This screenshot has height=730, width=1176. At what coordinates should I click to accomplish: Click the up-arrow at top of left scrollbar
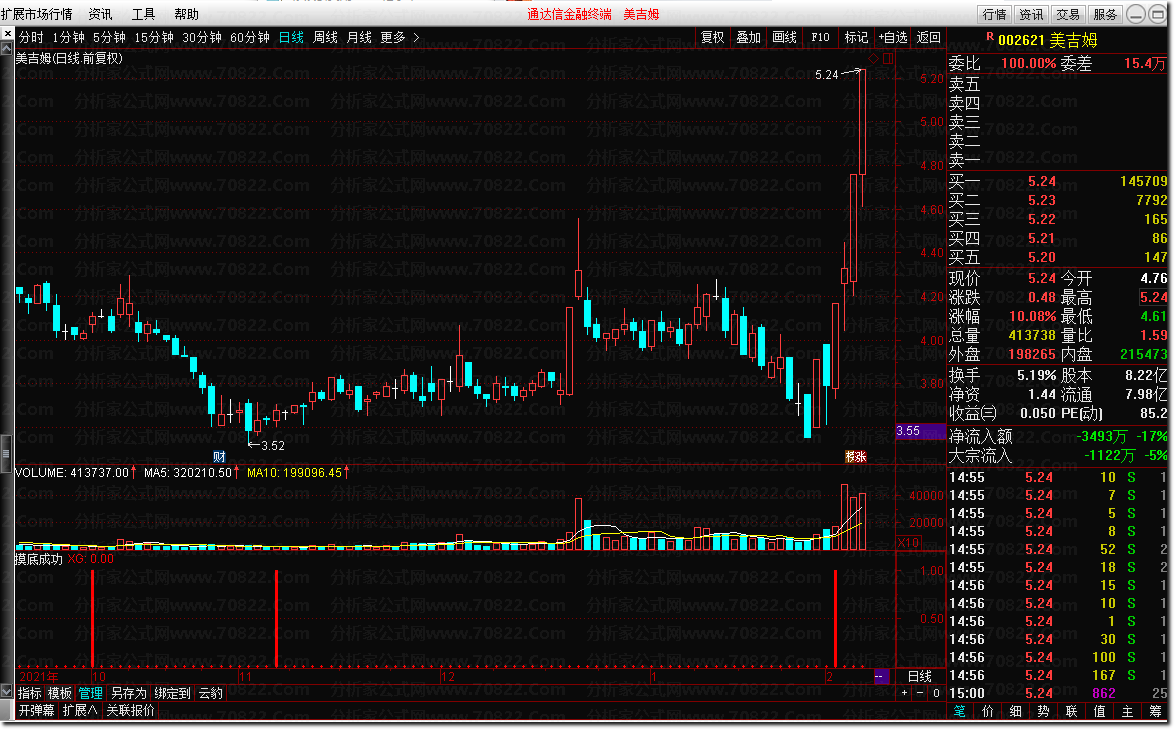pos(7,49)
